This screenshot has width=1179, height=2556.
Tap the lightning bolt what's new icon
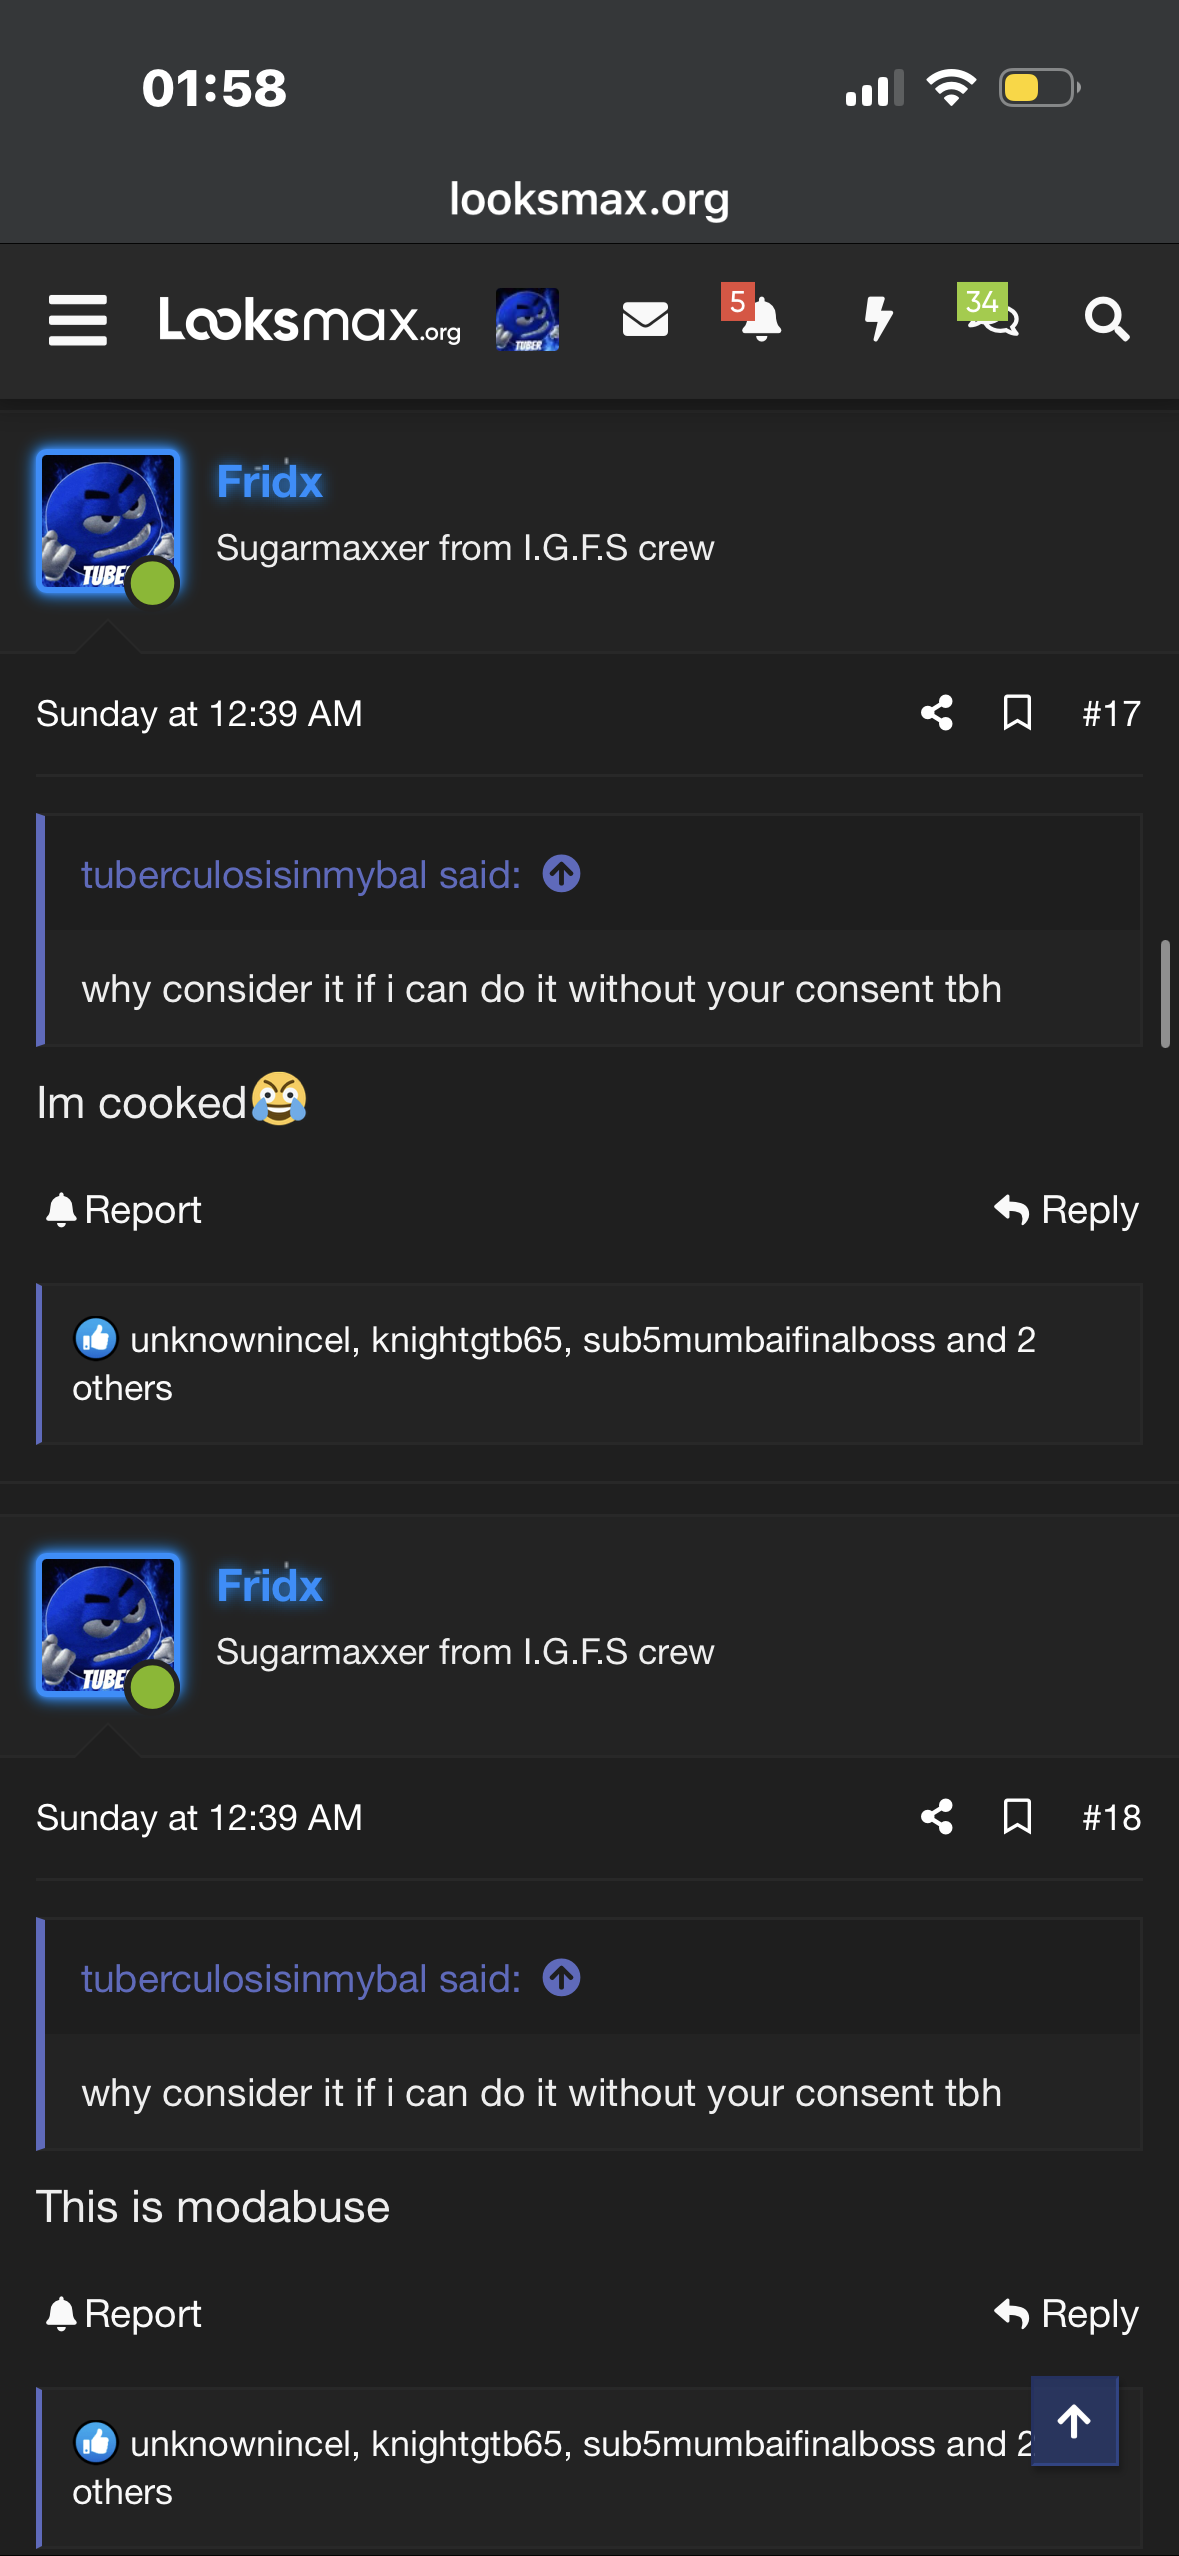[878, 320]
